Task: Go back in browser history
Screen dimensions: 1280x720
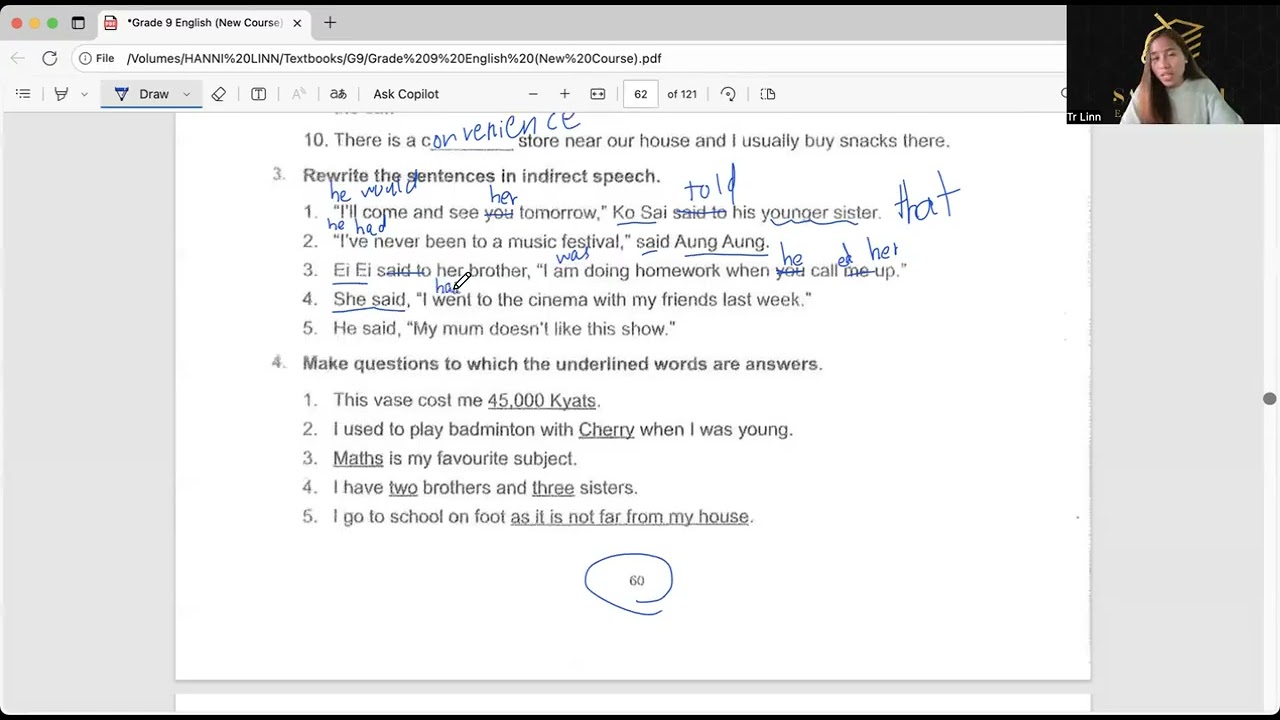Action: click(19, 58)
